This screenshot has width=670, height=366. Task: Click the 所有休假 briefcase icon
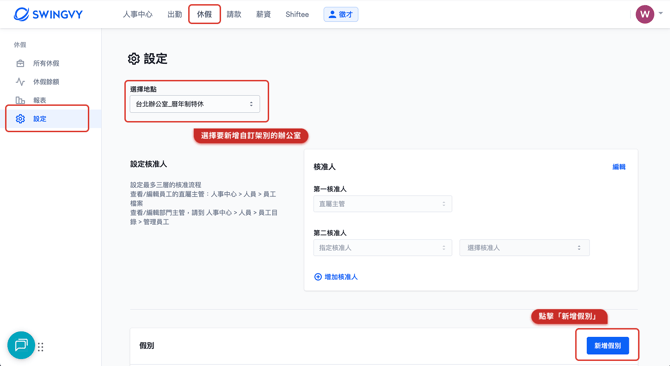click(20, 63)
